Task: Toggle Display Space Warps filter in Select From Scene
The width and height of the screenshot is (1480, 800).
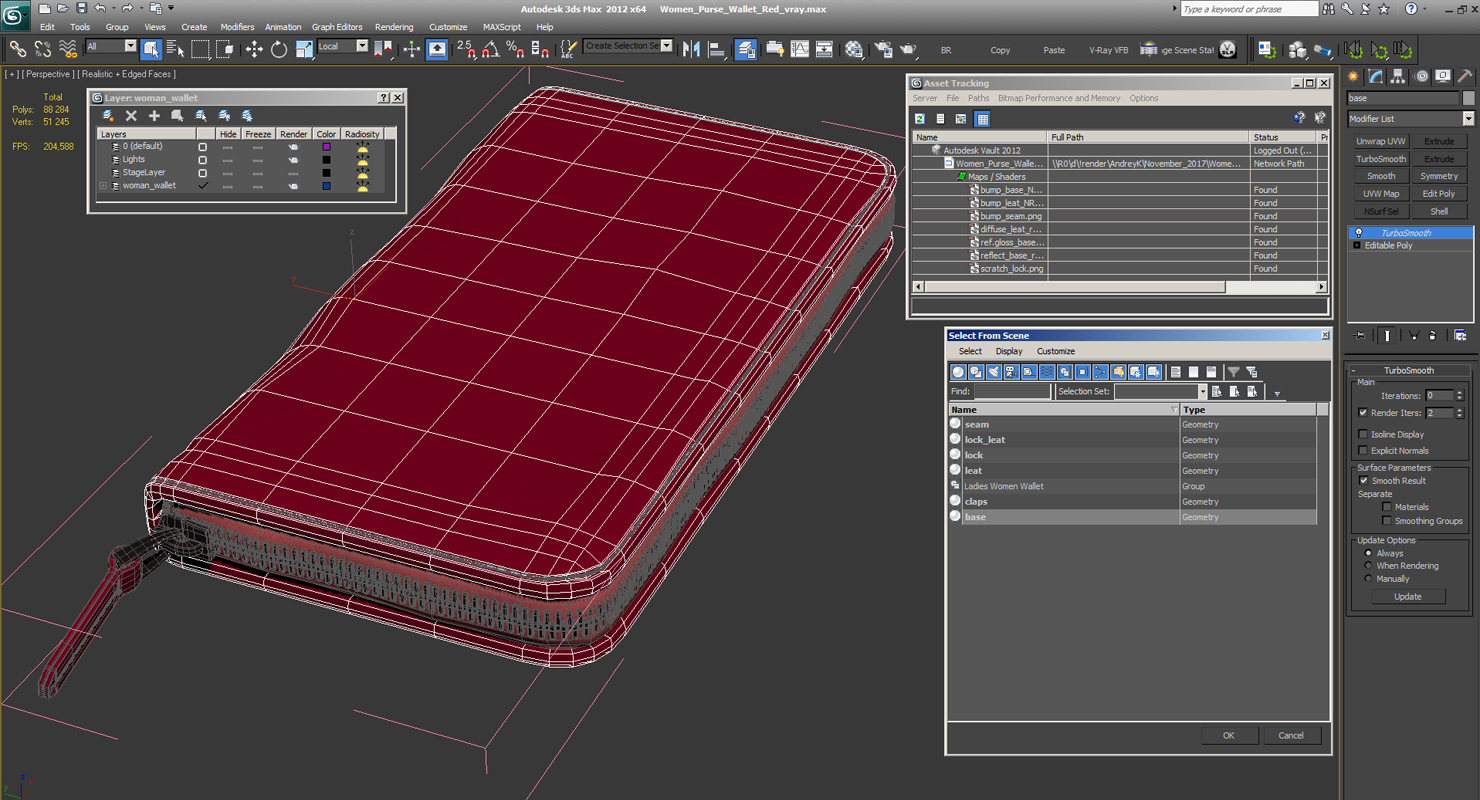Action: pos(1047,372)
